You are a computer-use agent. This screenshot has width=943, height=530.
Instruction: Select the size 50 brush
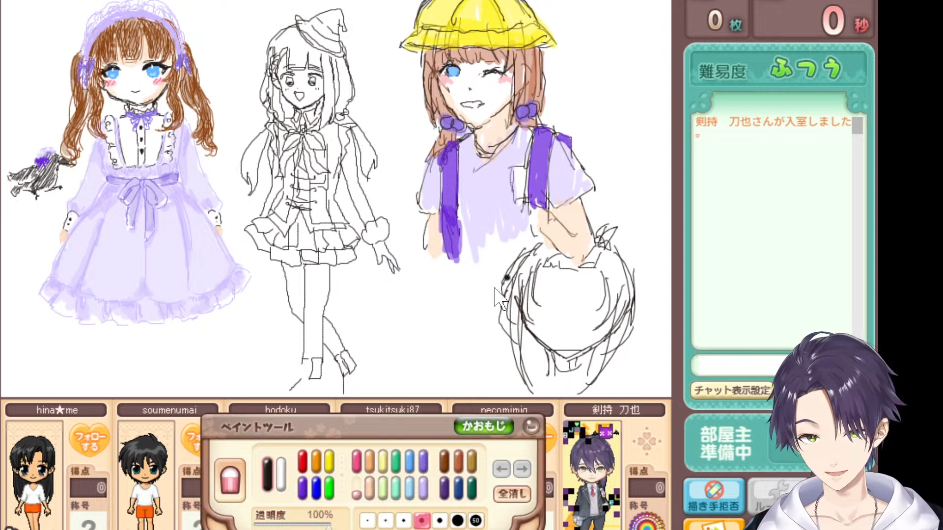(x=476, y=520)
